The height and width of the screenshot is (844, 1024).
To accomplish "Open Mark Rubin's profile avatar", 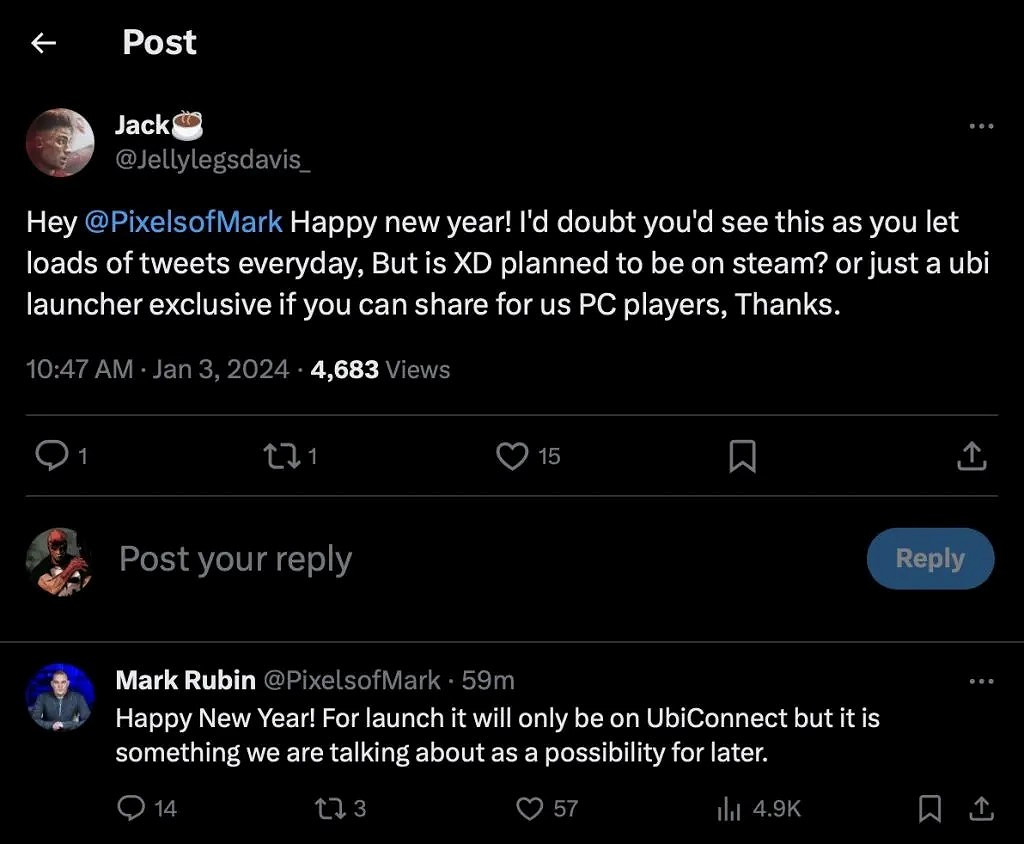I will 60,697.
